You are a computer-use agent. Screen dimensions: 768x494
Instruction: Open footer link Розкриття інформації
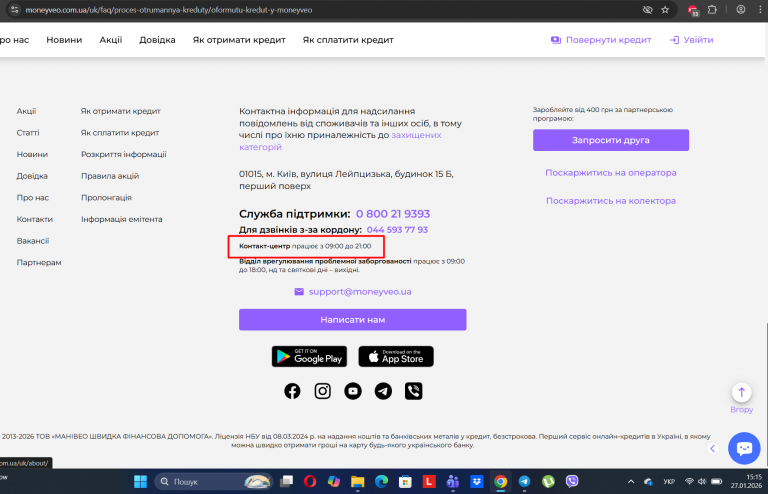[124, 154]
